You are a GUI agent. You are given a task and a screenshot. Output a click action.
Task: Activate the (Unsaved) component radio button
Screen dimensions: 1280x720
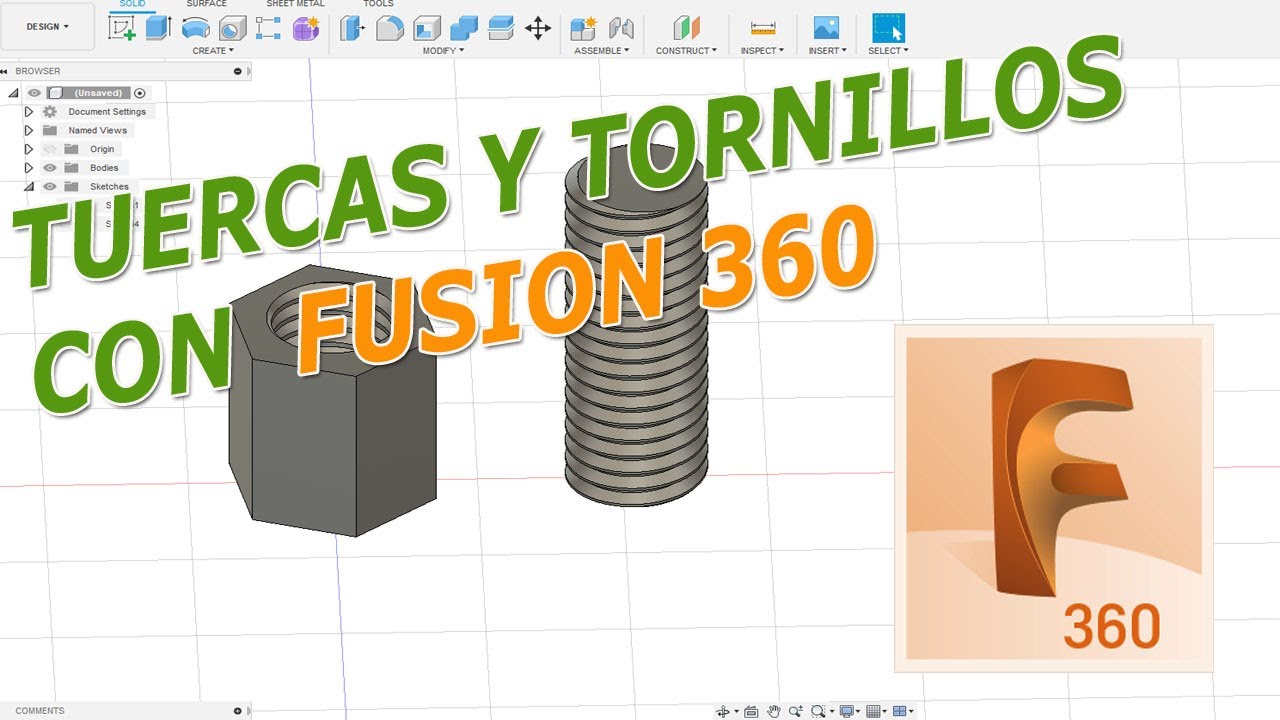(x=139, y=93)
